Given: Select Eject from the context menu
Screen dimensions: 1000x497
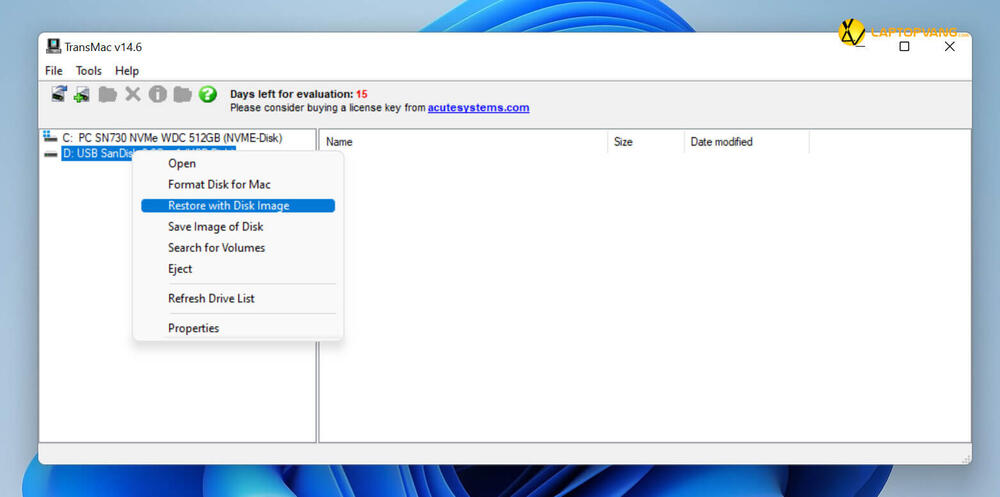Looking at the screenshot, I should coord(238,269).
